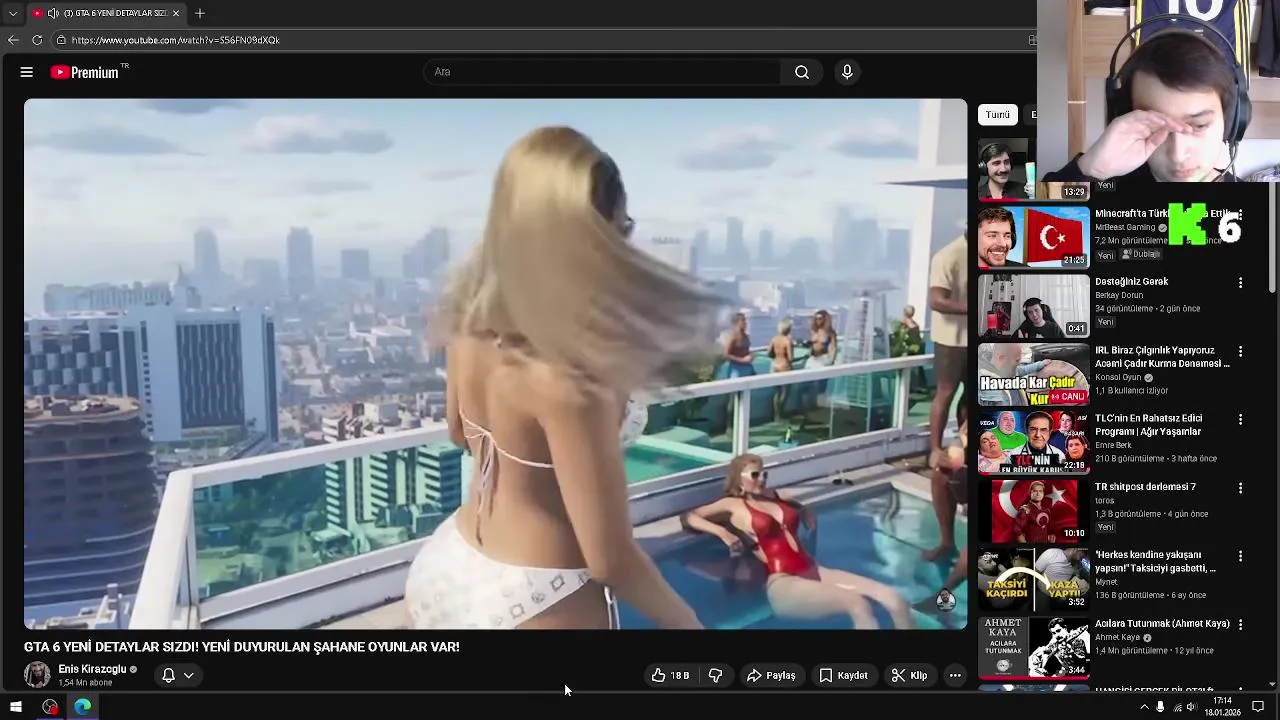Open taskbar clock showing 17:14

tap(1223, 707)
